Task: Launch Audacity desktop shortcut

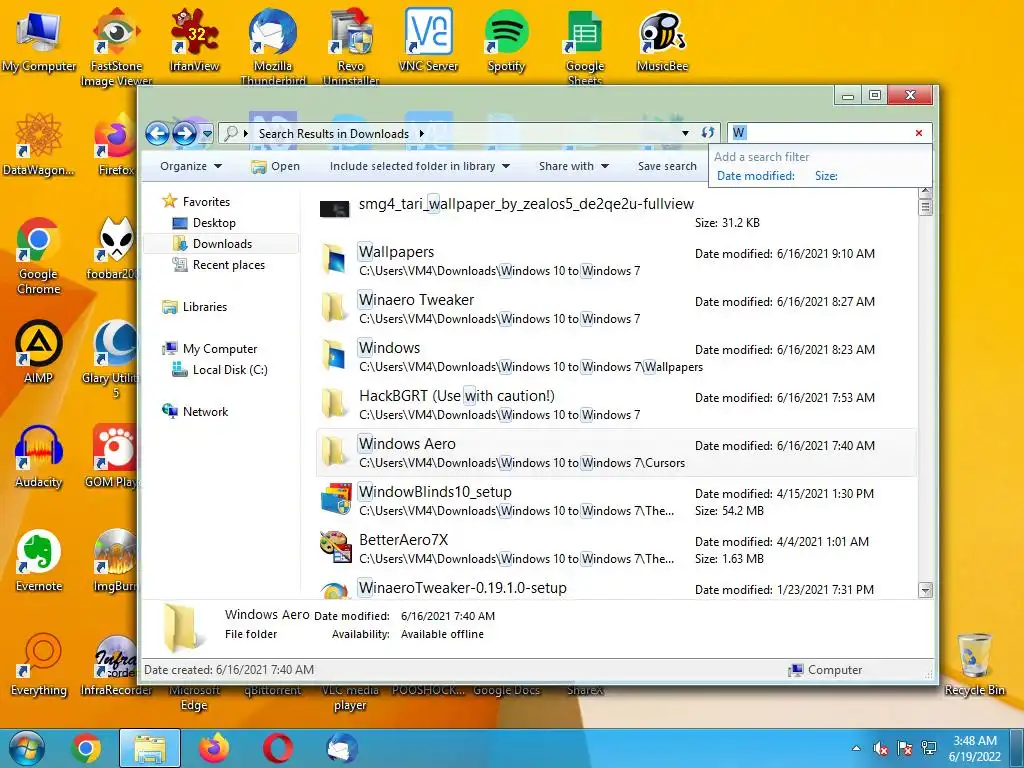Action: pyautogui.click(x=39, y=457)
